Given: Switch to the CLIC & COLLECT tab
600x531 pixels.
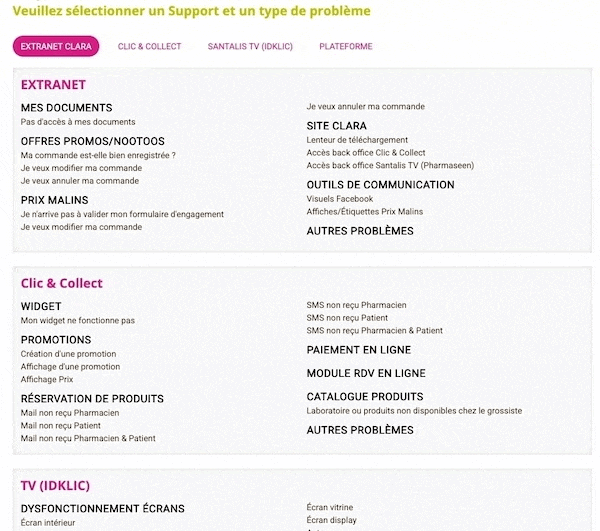Looking at the screenshot, I should 149,46.
